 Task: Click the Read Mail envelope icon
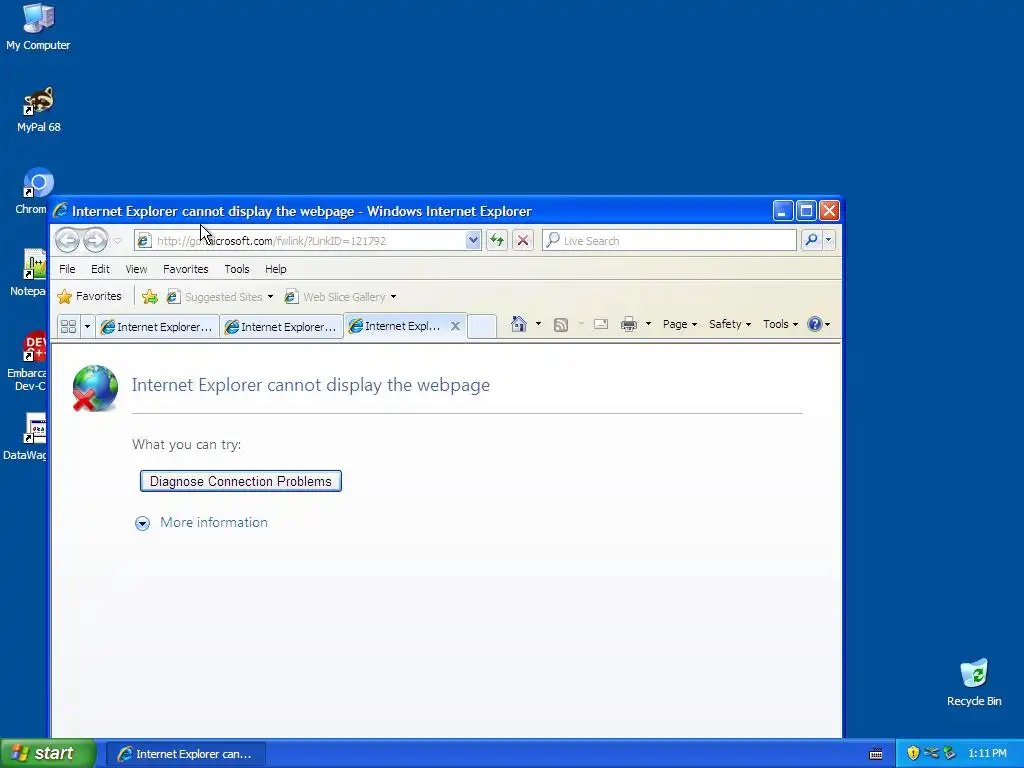(601, 325)
